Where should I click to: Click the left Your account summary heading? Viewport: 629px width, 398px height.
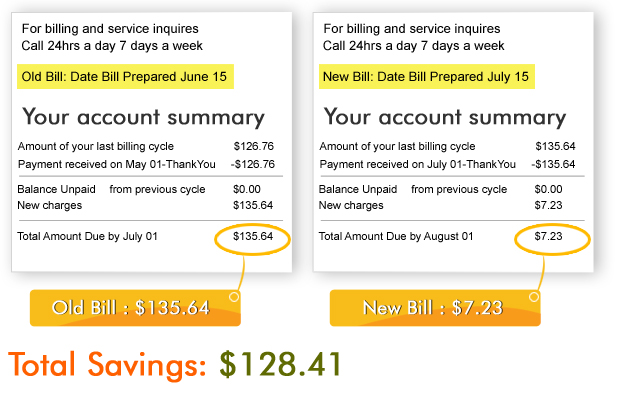coord(143,117)
